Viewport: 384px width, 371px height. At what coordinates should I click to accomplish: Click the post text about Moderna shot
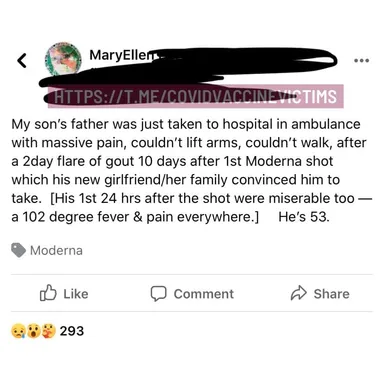pyautogui.click(x=192, y=170)
